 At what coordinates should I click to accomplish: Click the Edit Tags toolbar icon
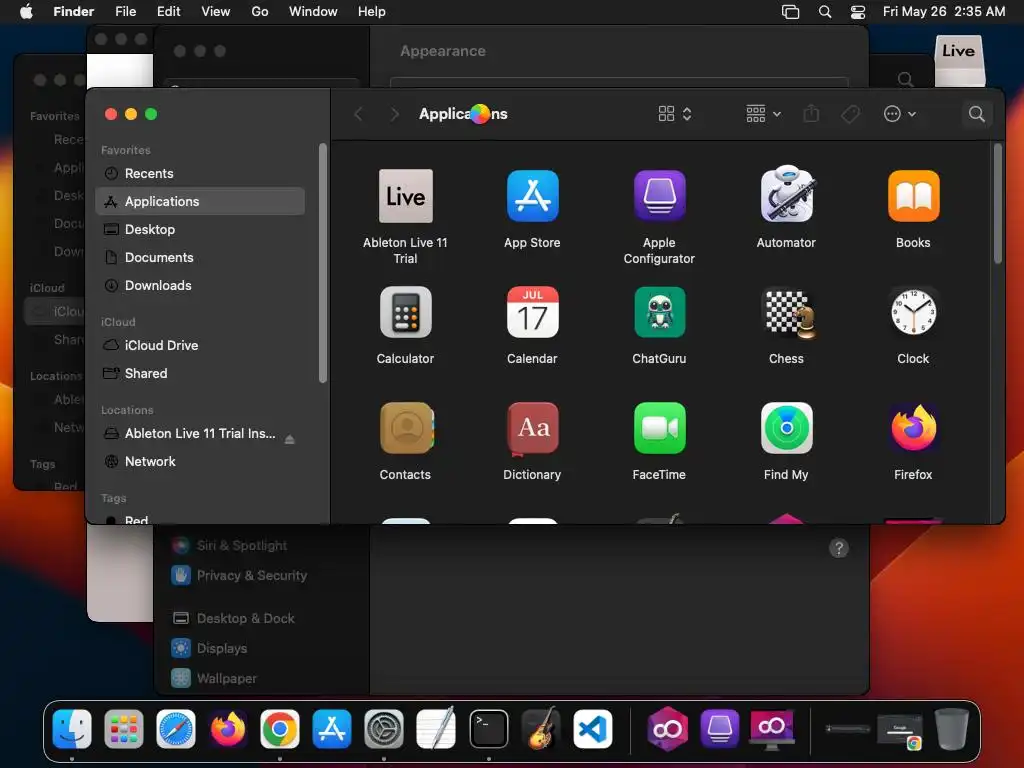click(850, 114)
